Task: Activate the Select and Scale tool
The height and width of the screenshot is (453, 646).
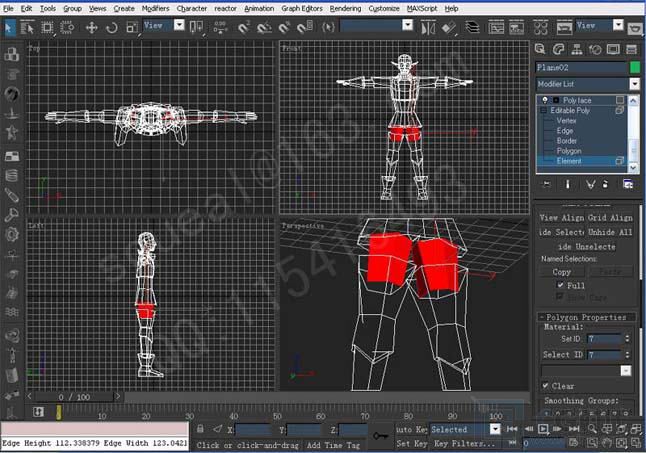Action: [132, 28]
